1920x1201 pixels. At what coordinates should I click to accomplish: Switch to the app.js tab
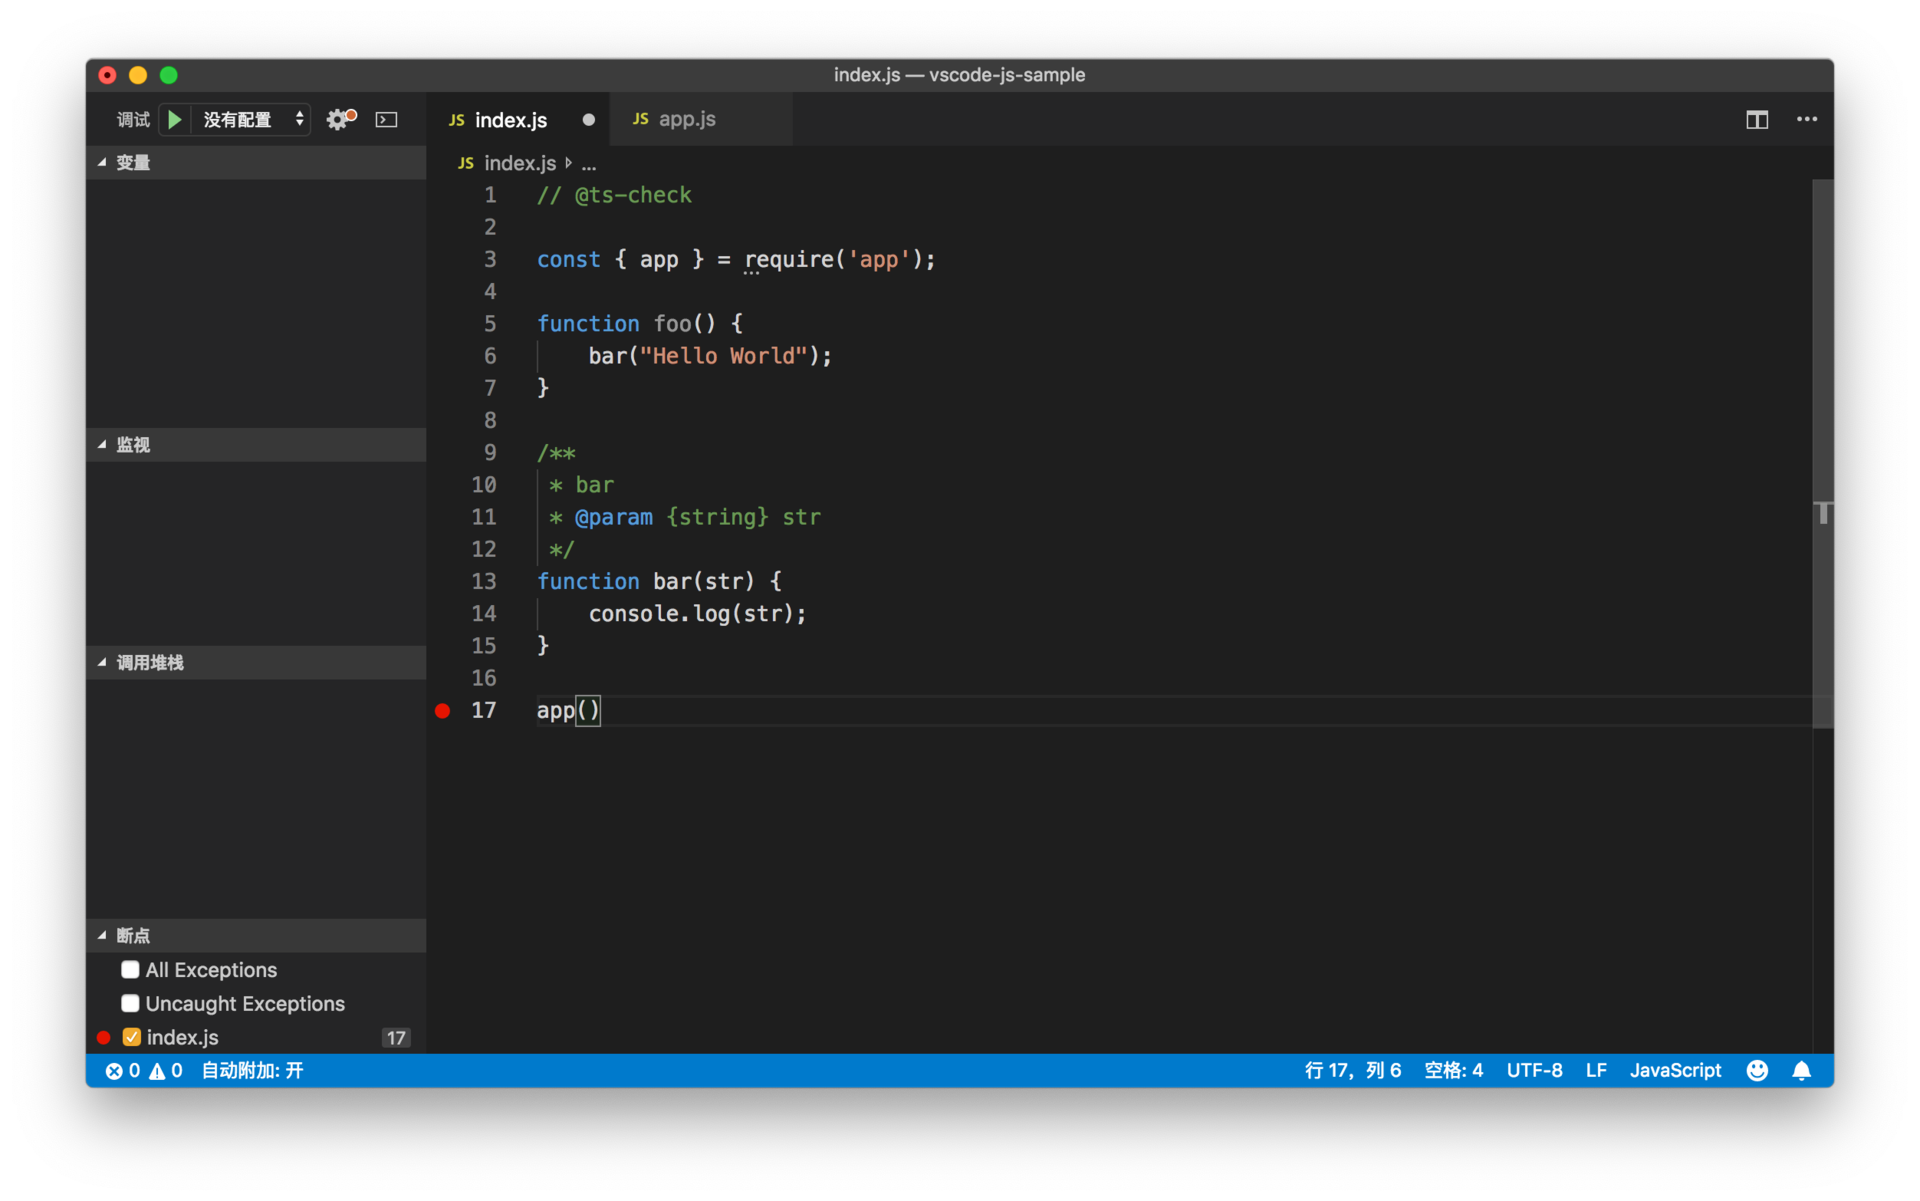686,120
